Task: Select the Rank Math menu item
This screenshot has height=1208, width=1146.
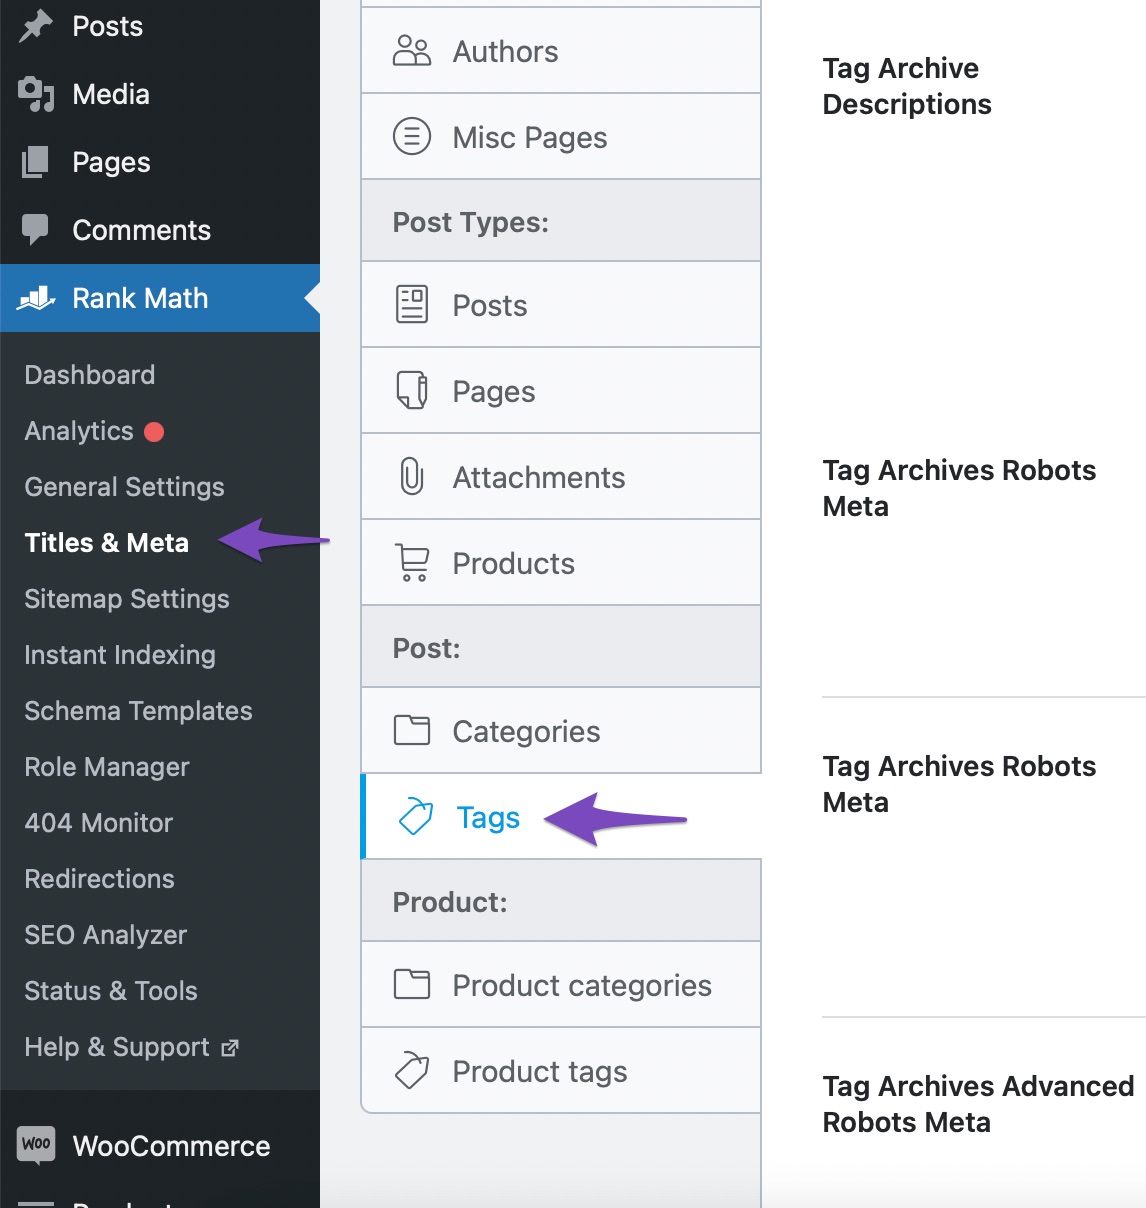Action: 160,298
